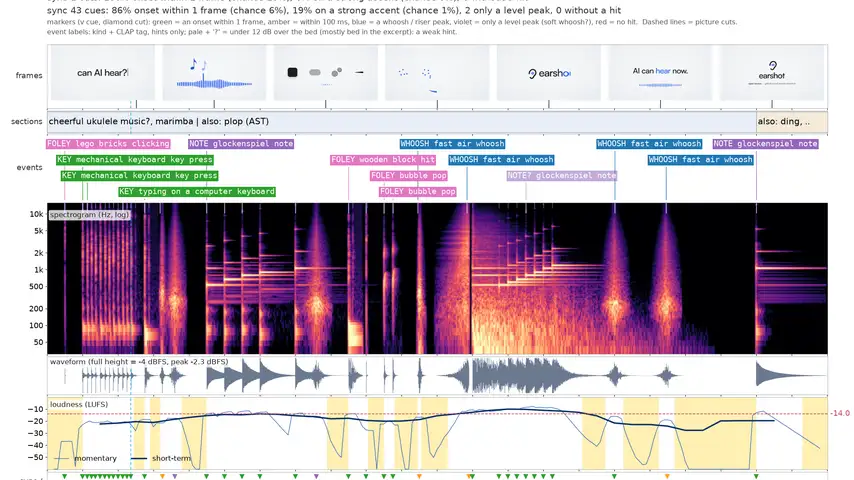
Task: Click the '1k' spectrogram frequency tick
Action: (38, 270)
